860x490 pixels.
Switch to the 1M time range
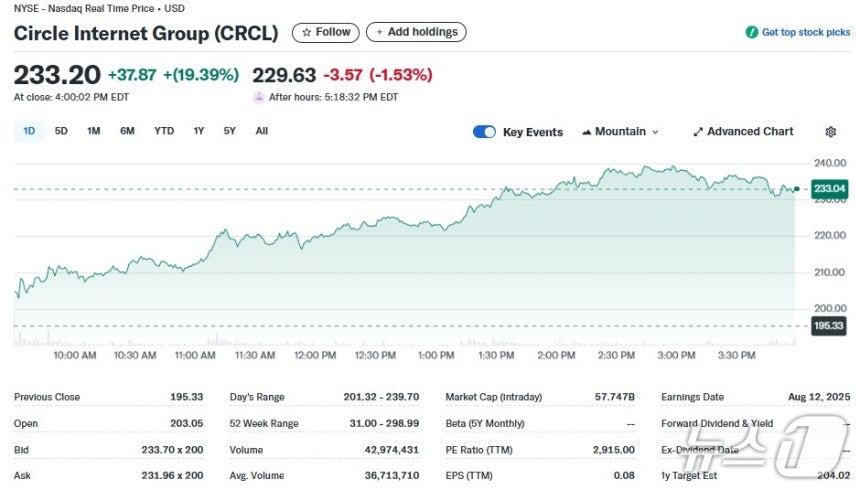point(94,131)
